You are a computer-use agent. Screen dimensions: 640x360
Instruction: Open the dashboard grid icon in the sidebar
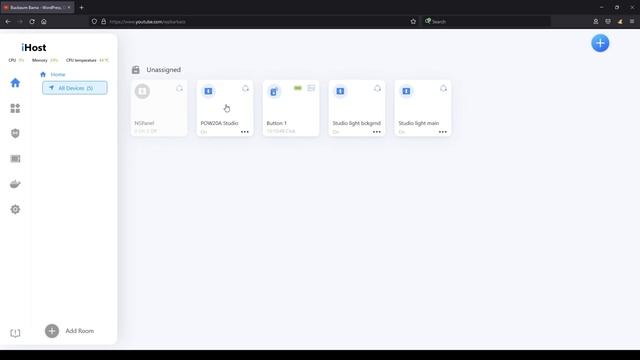point(15,108)
